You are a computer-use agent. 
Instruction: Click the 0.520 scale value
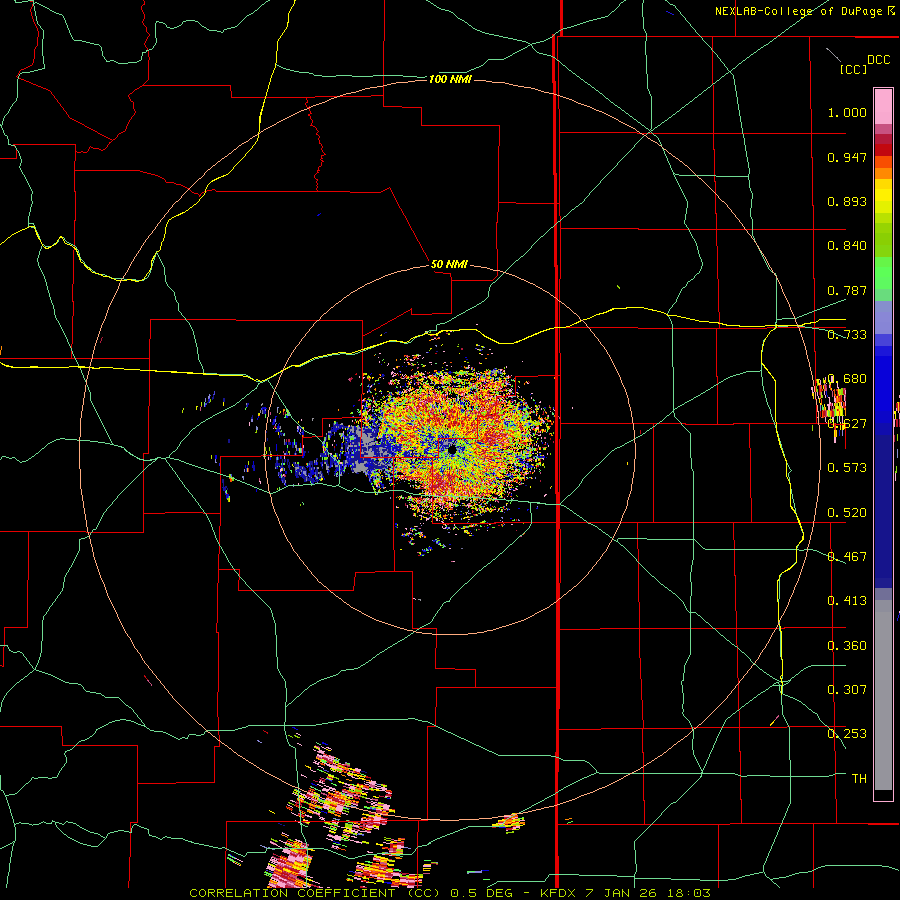[x=847, y=513]
